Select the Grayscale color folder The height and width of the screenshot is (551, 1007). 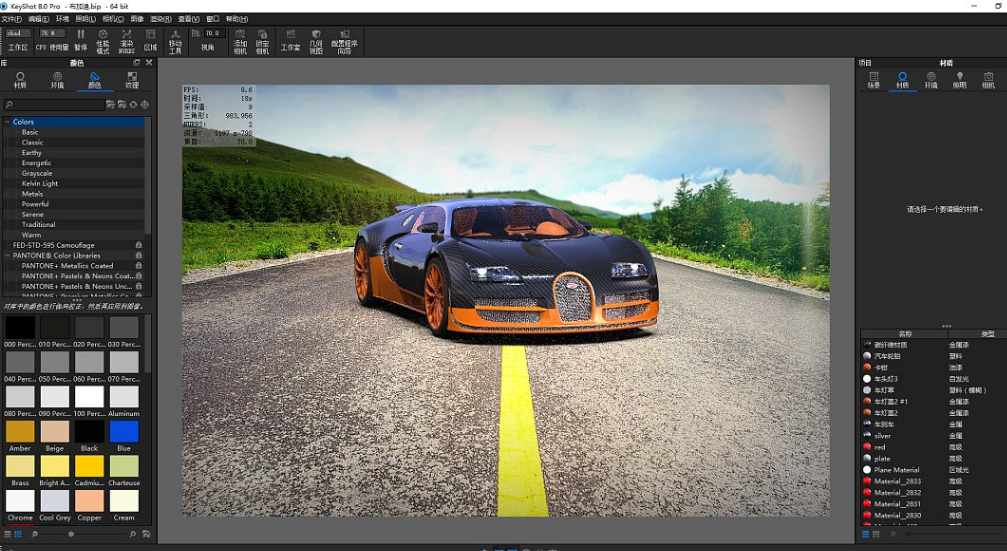click(x=37, y=173)
